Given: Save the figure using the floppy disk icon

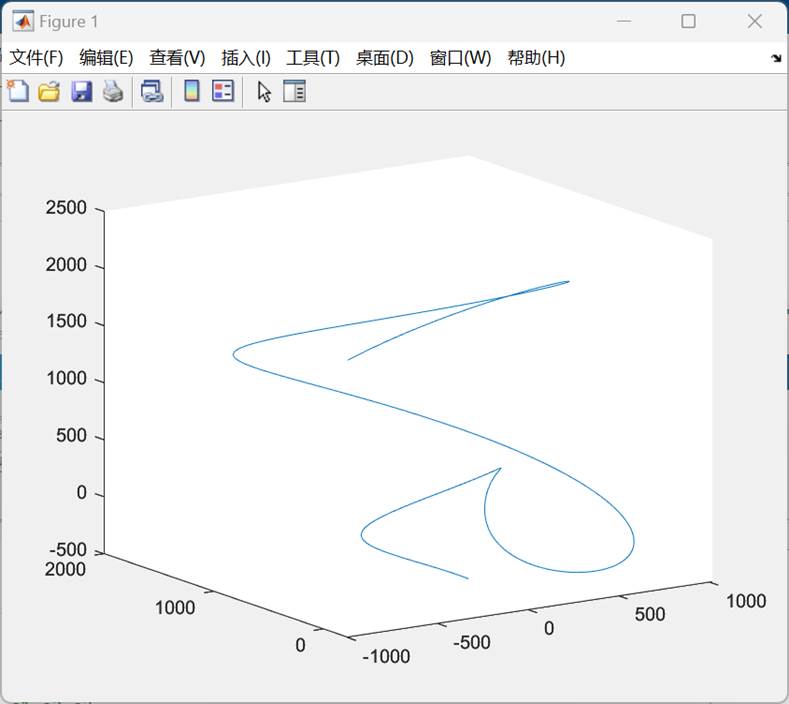Looking at the screenshot, I should (81, 92).
